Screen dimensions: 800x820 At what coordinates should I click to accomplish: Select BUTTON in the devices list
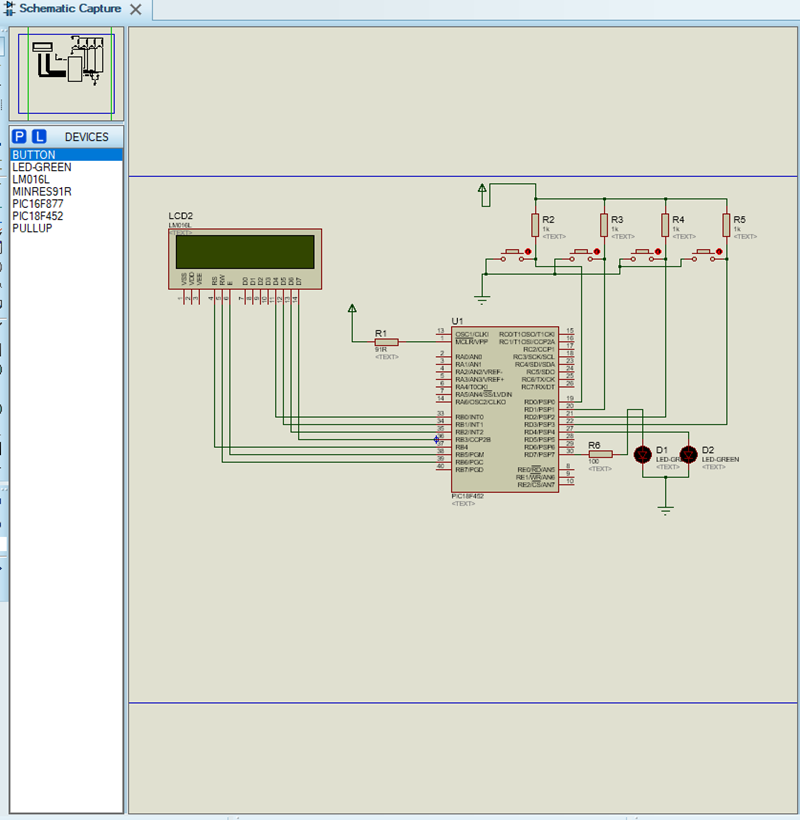34,155
